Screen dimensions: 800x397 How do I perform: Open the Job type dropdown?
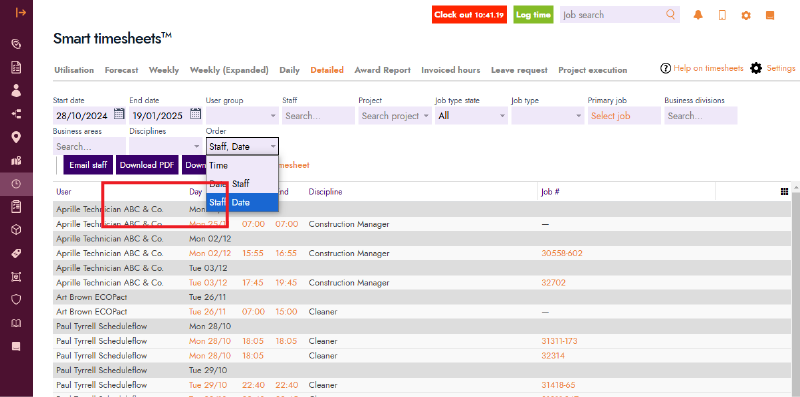pos(548,116)
